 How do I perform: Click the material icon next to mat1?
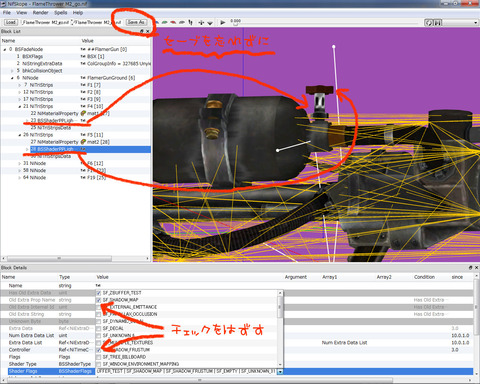[83, 113]
